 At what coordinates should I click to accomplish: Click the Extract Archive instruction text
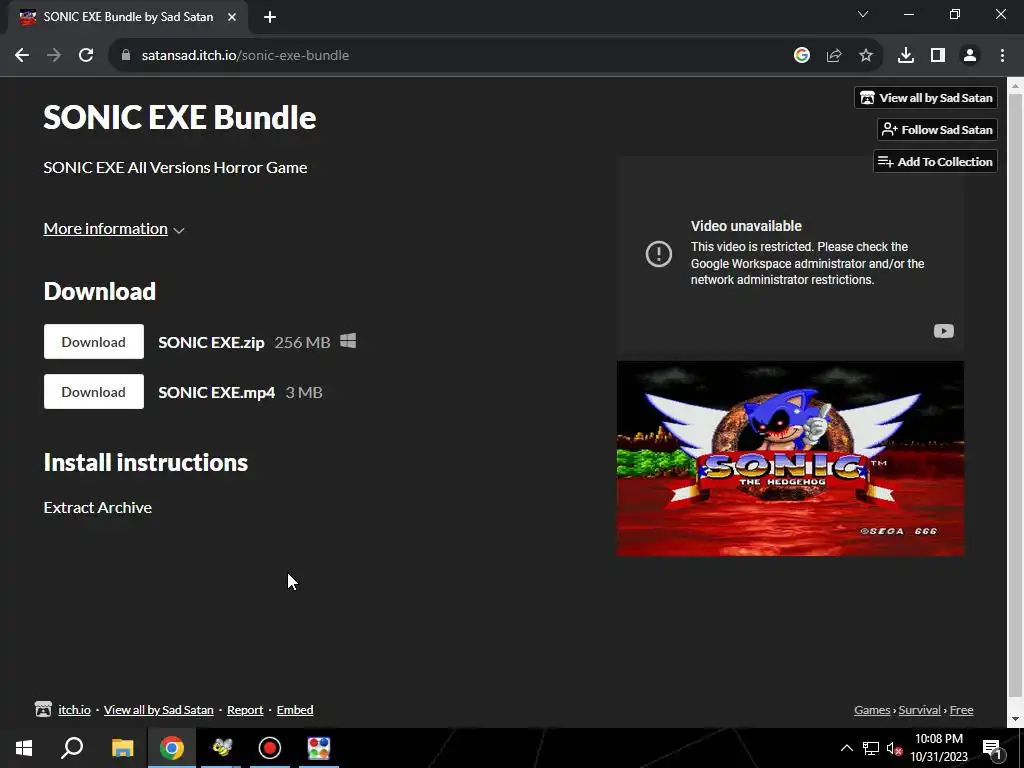tap(98, 507)
